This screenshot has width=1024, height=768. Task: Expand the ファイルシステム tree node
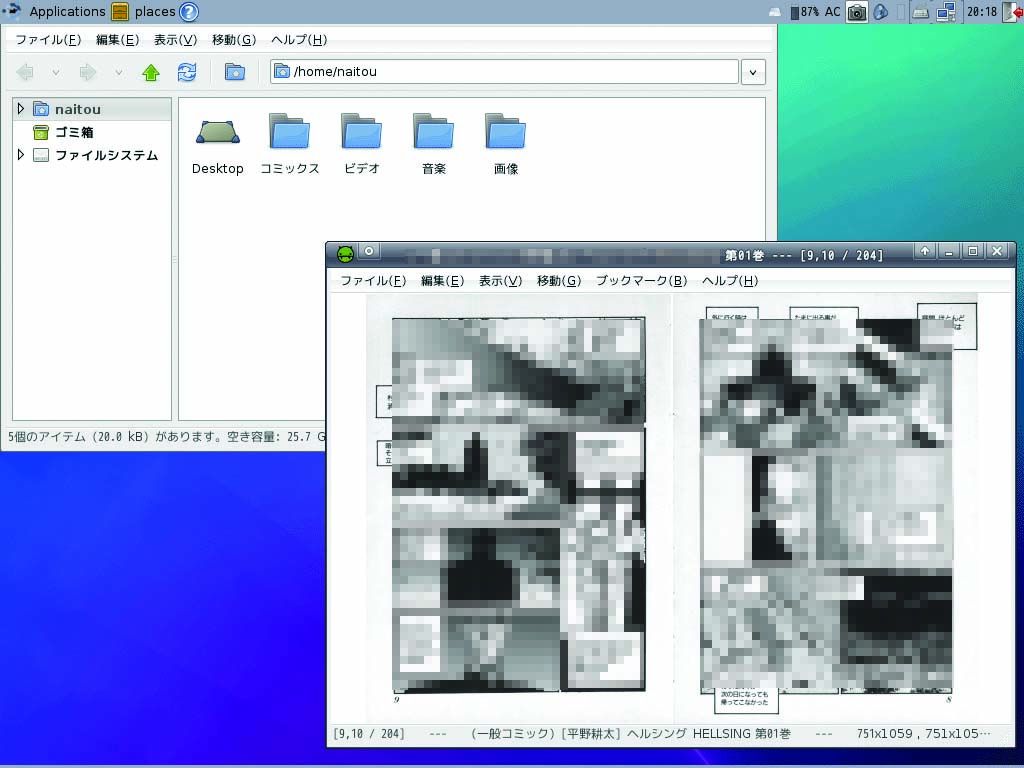click(21, 155)
